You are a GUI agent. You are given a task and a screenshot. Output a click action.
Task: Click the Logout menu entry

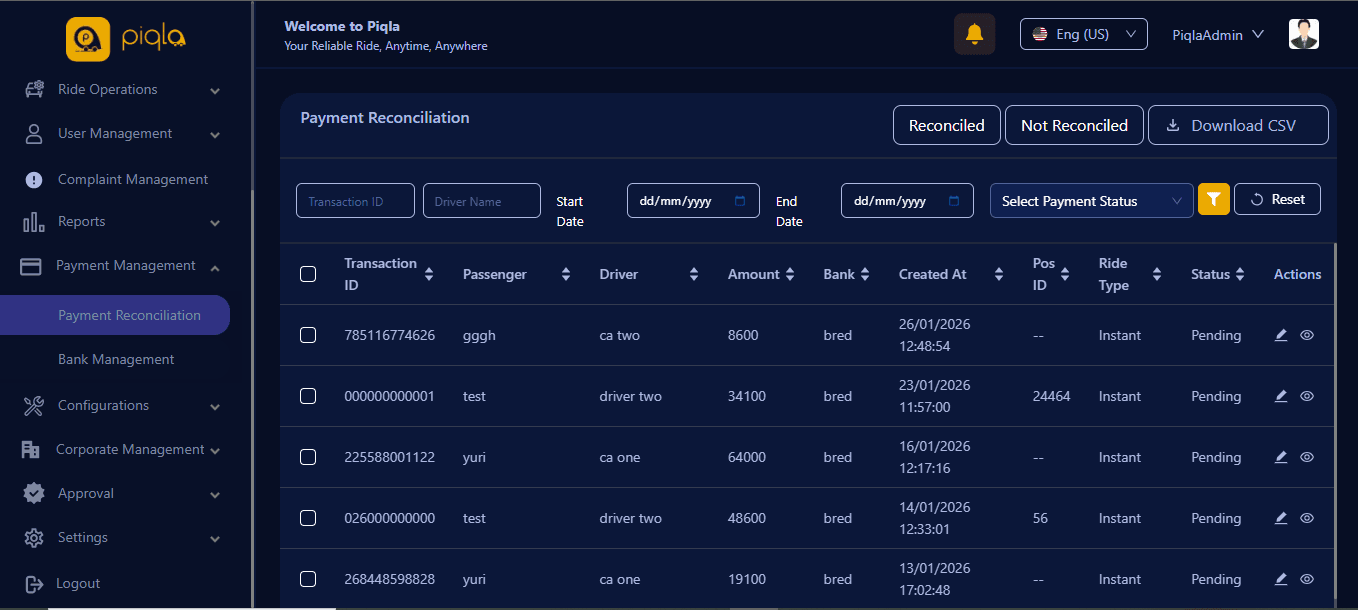79,583
